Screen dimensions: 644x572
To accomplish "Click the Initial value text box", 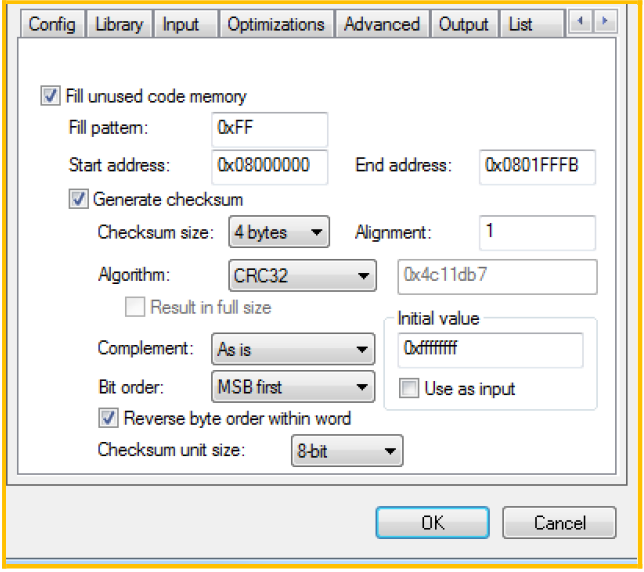I will 483,350.
